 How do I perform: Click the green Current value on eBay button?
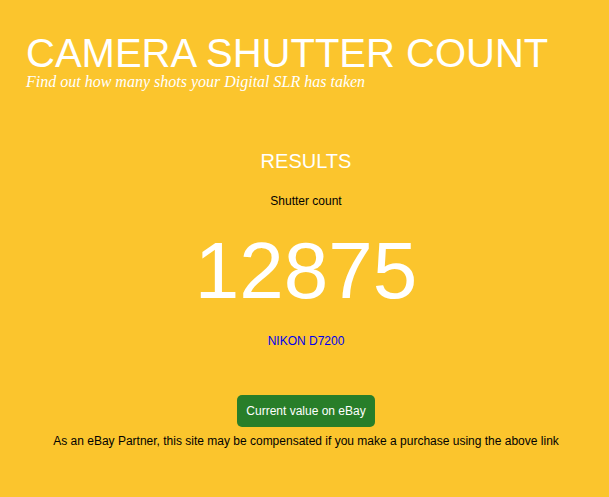click(306, 411)
